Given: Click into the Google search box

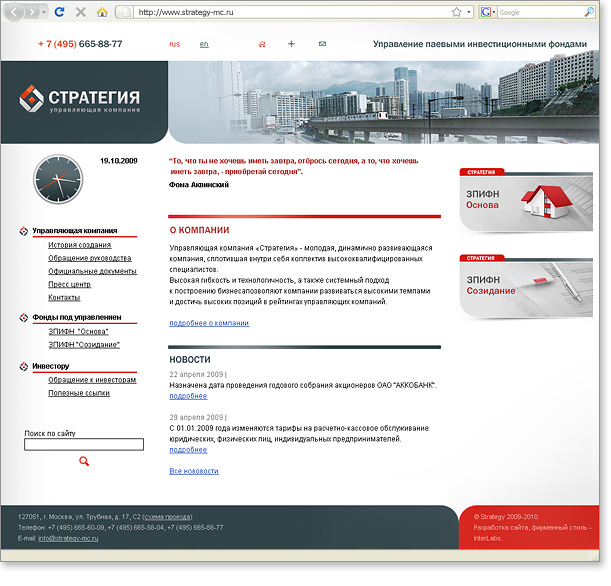Looking at the screenshot, I should (541, 12).
